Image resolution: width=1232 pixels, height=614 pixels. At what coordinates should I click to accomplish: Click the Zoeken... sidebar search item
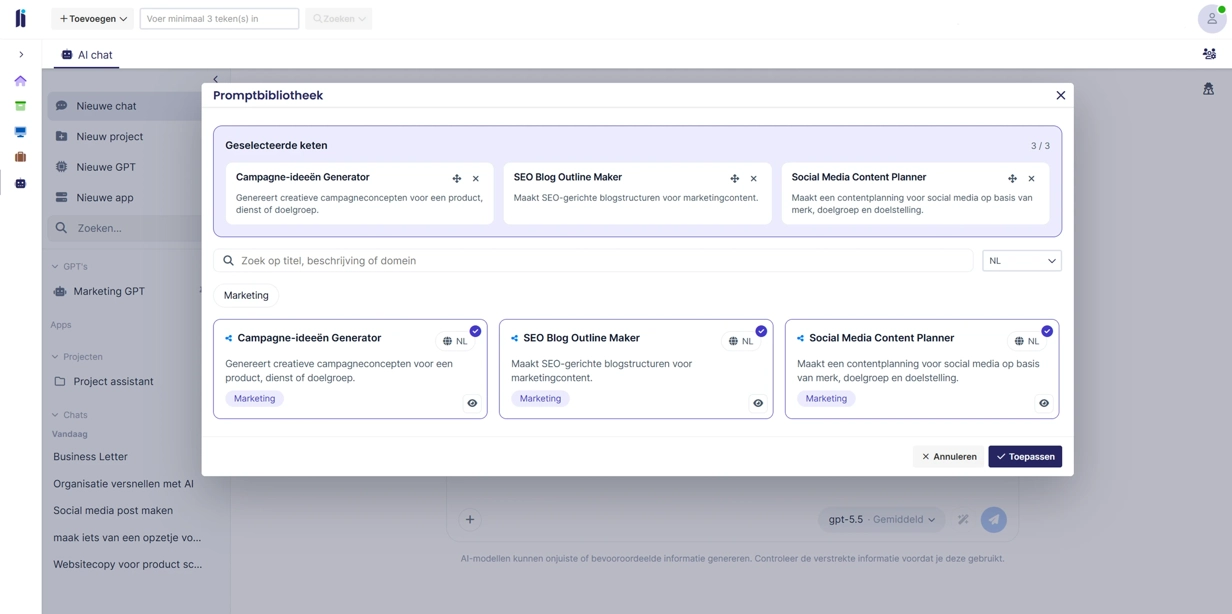(126, 228)
